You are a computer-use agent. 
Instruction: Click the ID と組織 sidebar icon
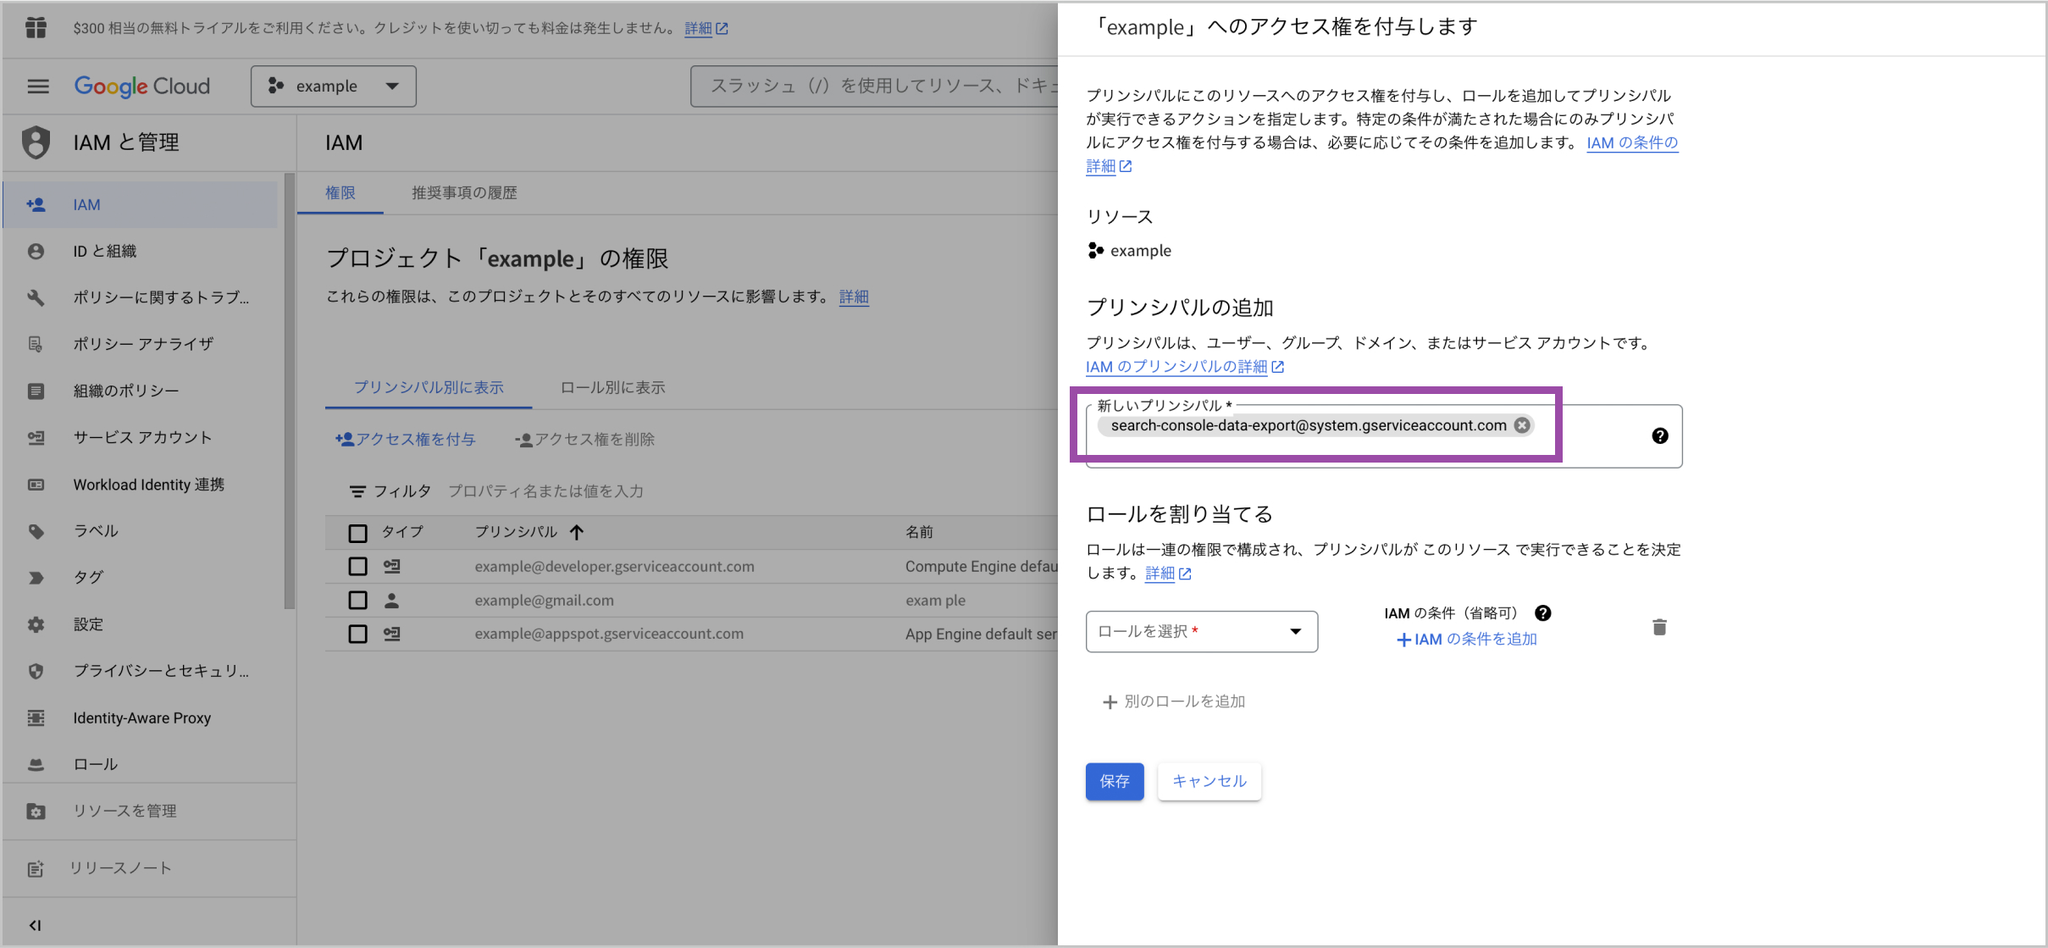click(x=36, y=251)
